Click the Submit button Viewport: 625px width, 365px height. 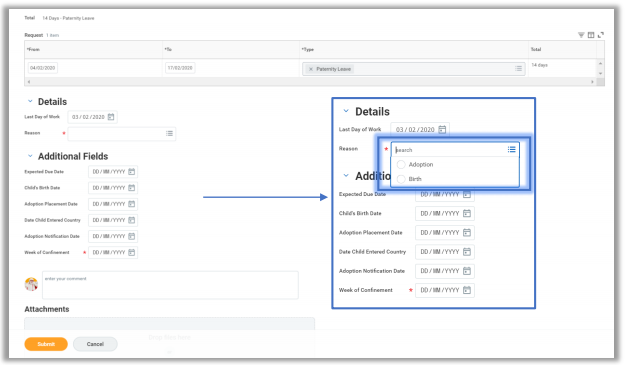[x=46, y=344]
